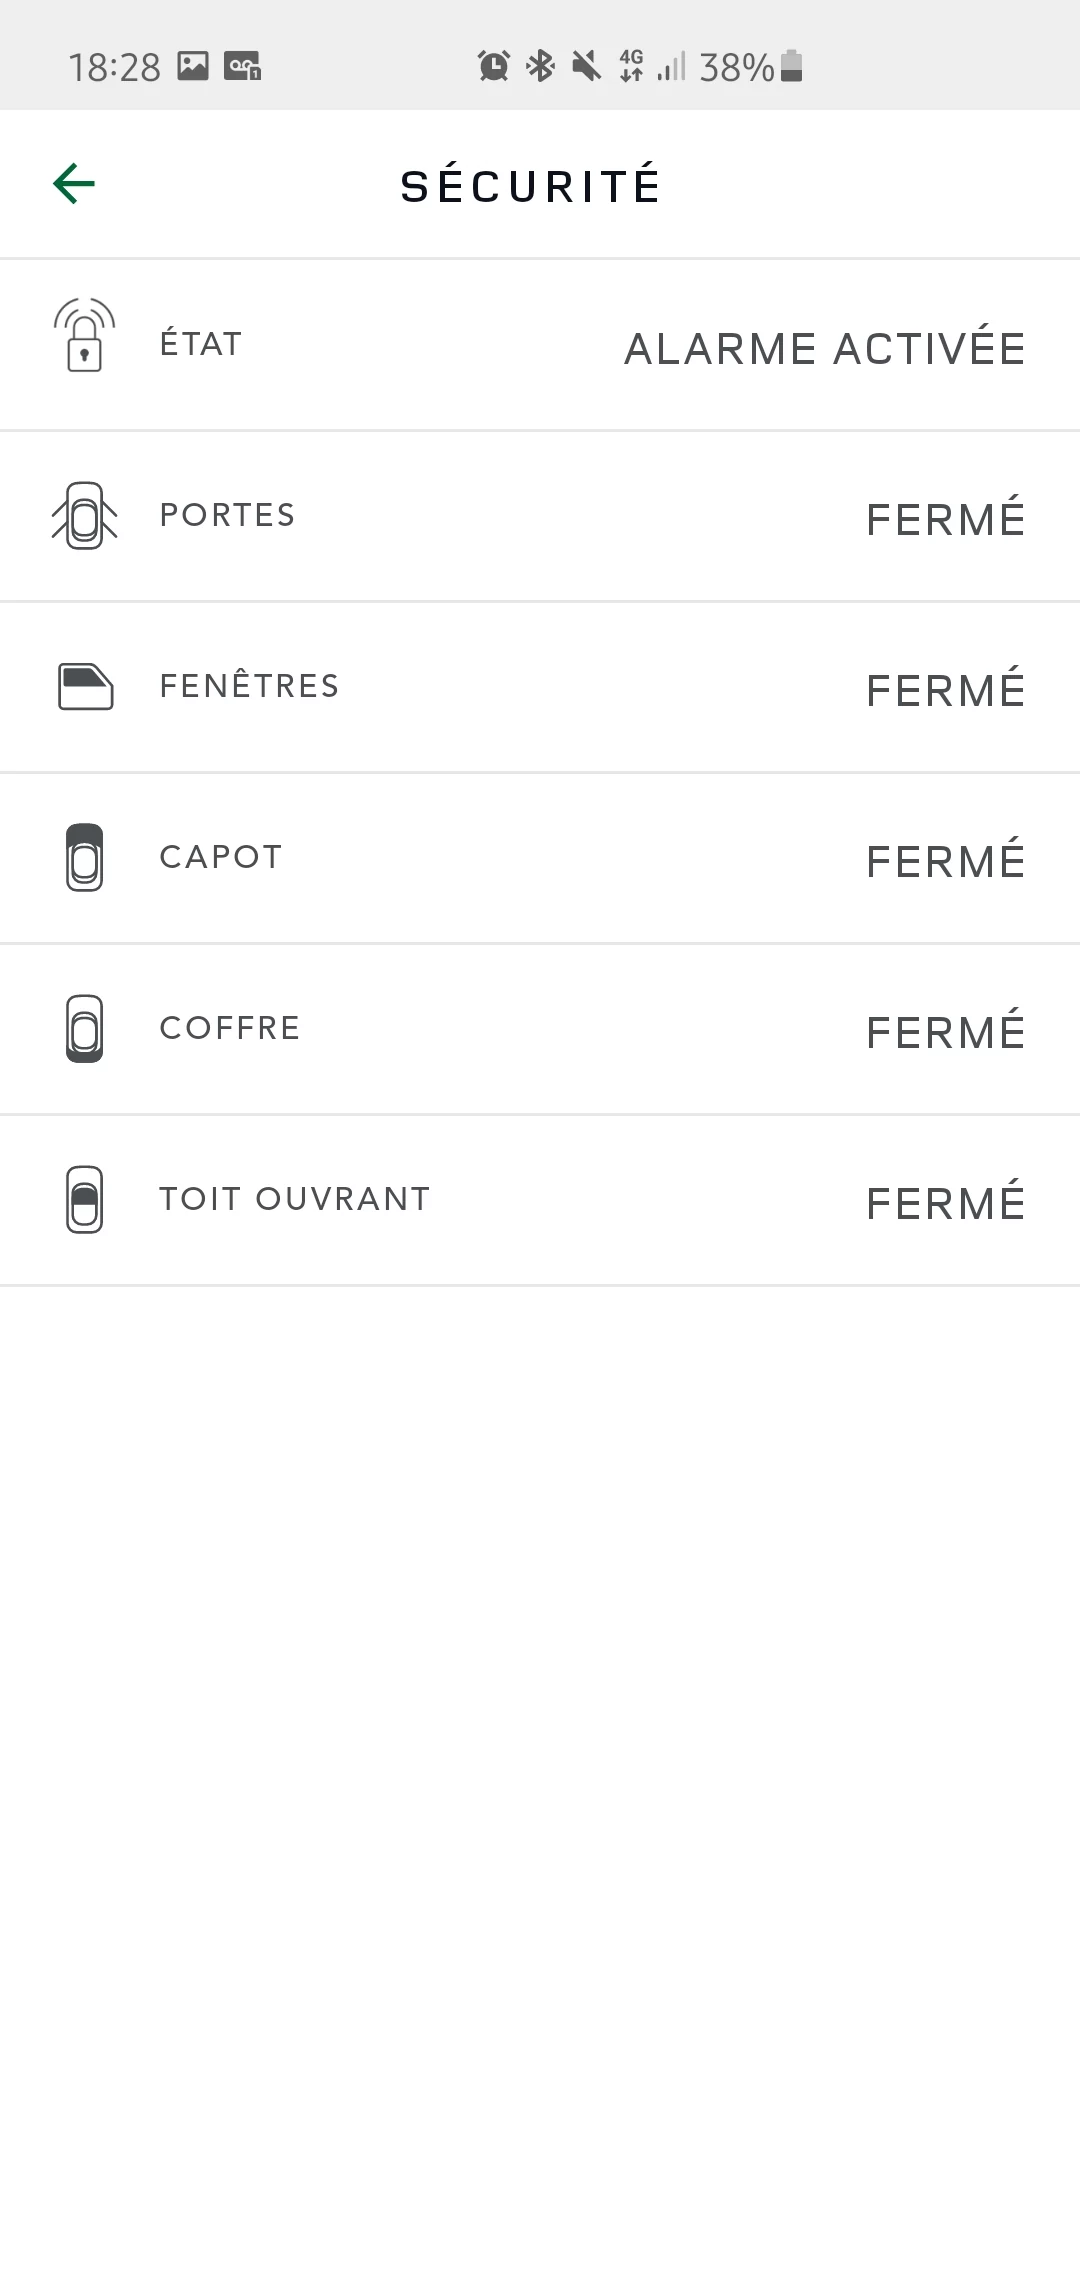Tap the alarm clock icon in the status bar
The image size is (1080, 2280).
(493, 67)
